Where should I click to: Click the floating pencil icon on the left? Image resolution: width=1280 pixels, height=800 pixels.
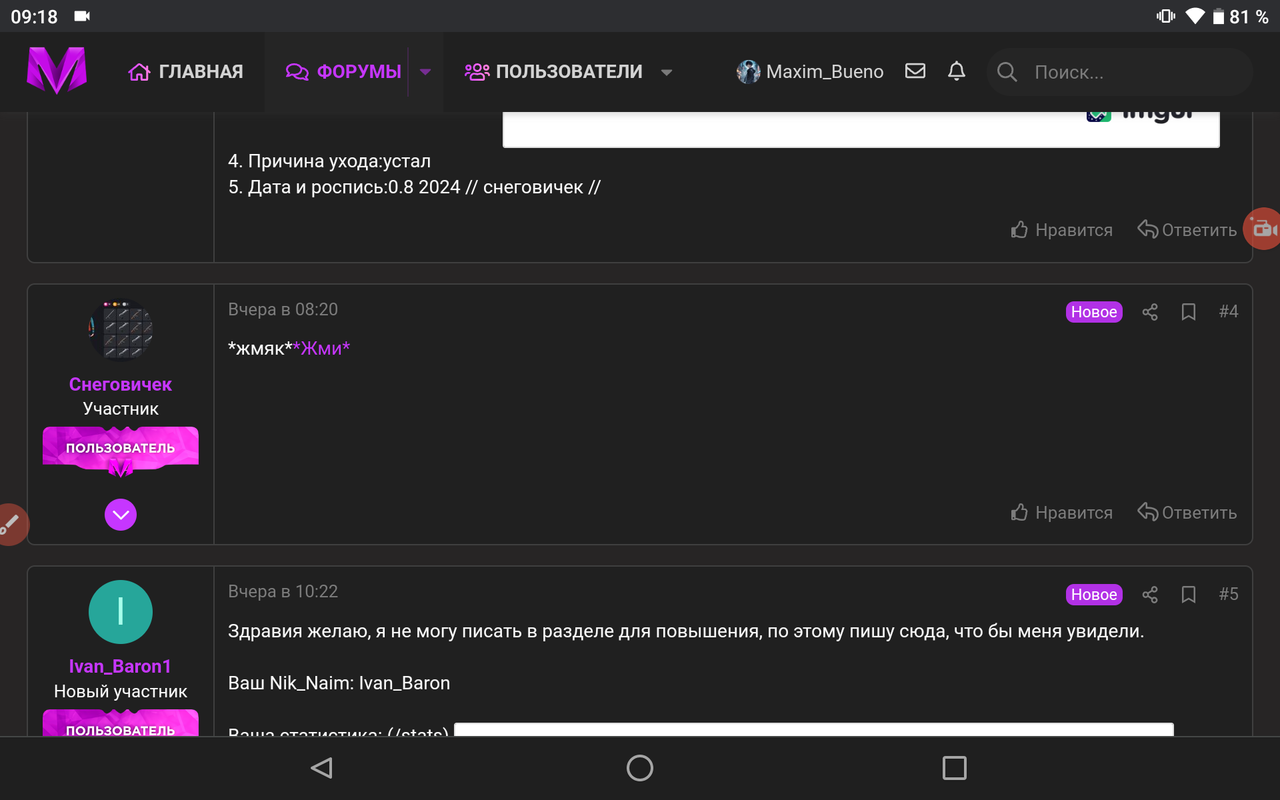coord(12,524)
